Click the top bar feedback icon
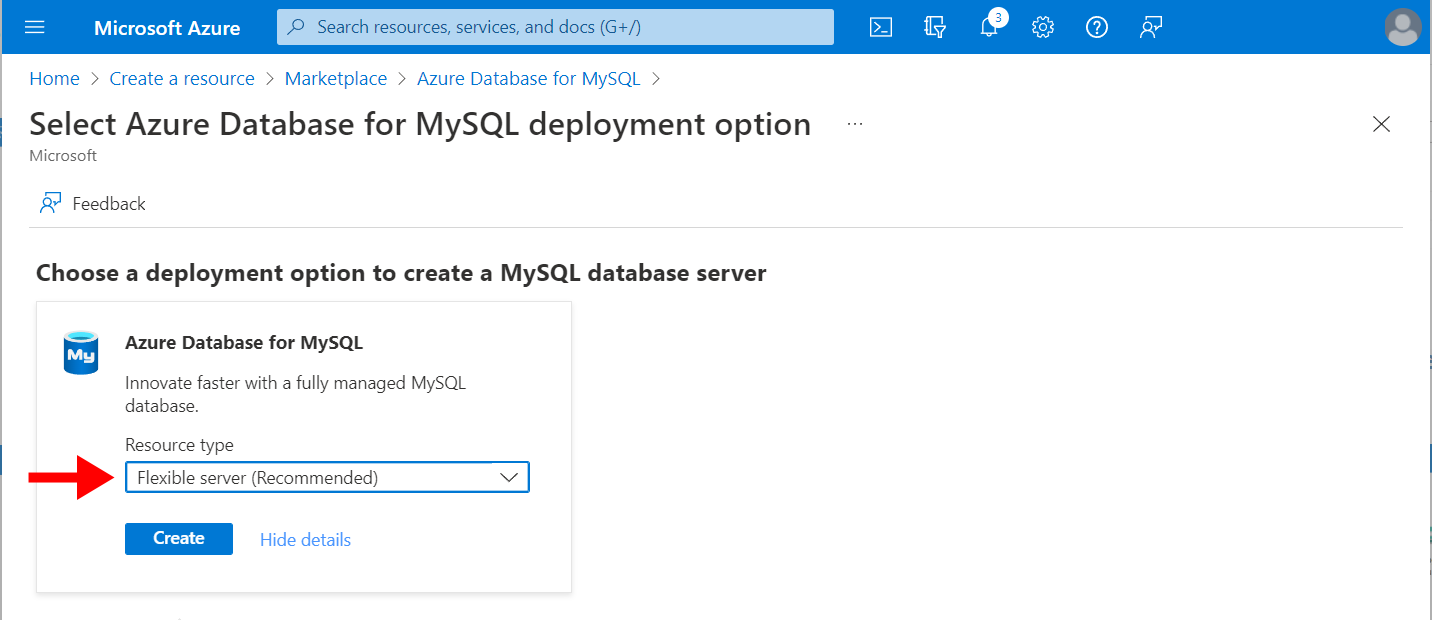Screen dimensions: 1432x620 pyautogui.click(x=1151, y=27)
